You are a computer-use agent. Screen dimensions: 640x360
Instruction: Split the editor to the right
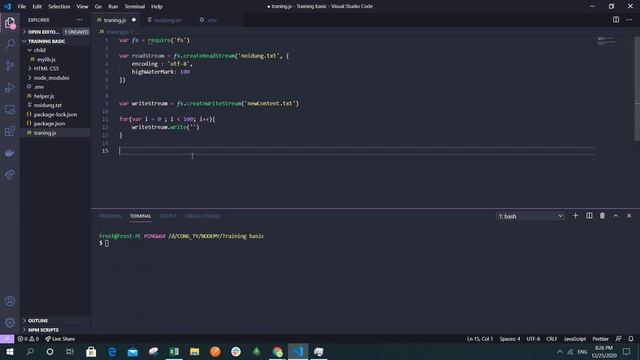pyautogui.click(x=616, y=19)
